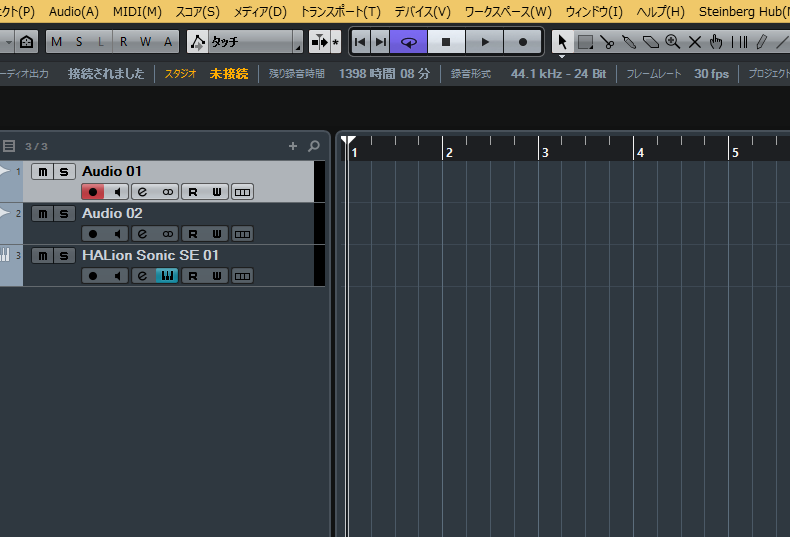Enable Read automation on Audio 01
Screen dimensions: 790x537
(x=192, y=192)
